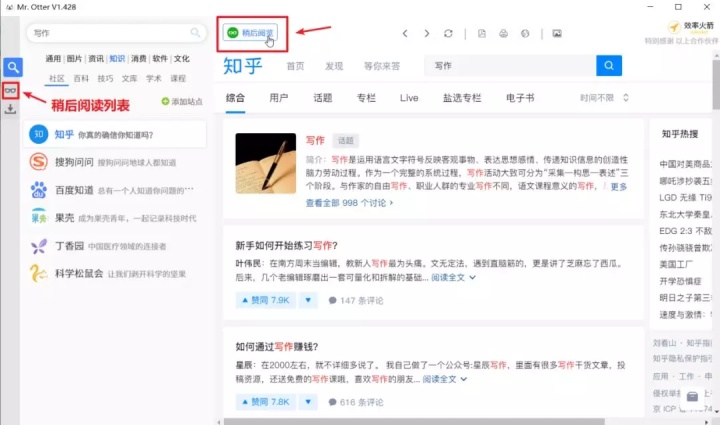Switch to the 用户 results tab
Viewport: 720px width, 425px height.
pos(279,98)
